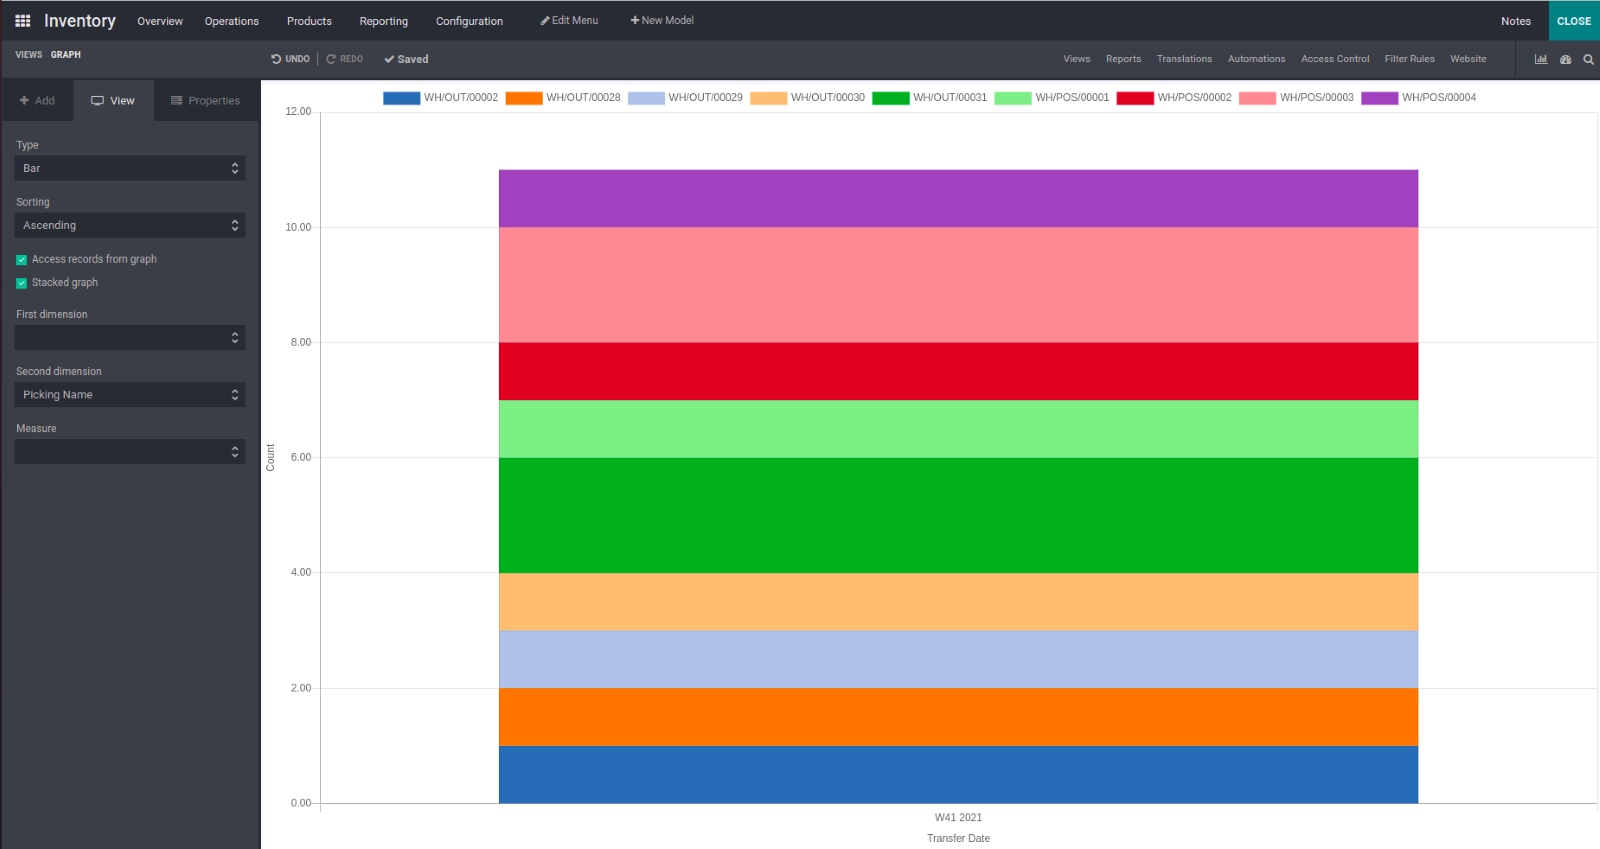Disable Access records from graph checkbox
The width and height of the screenshot is (1600, 849).
point(21,260)
